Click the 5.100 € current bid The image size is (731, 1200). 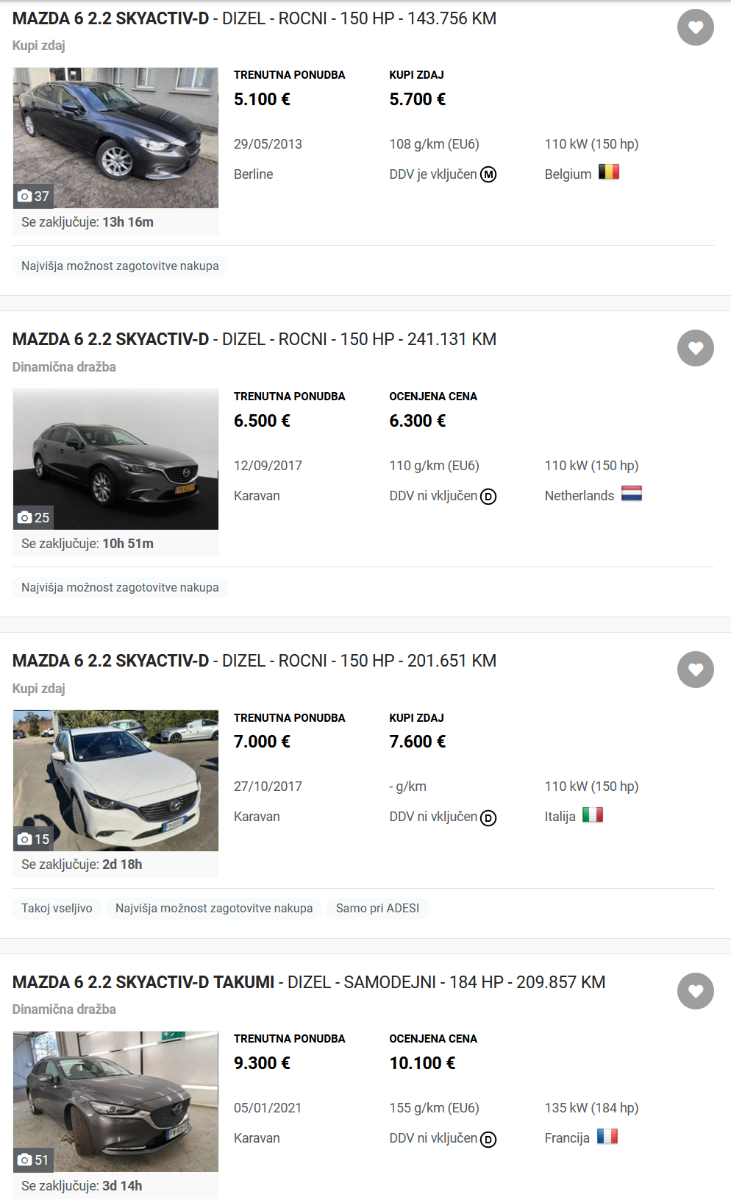262,99
